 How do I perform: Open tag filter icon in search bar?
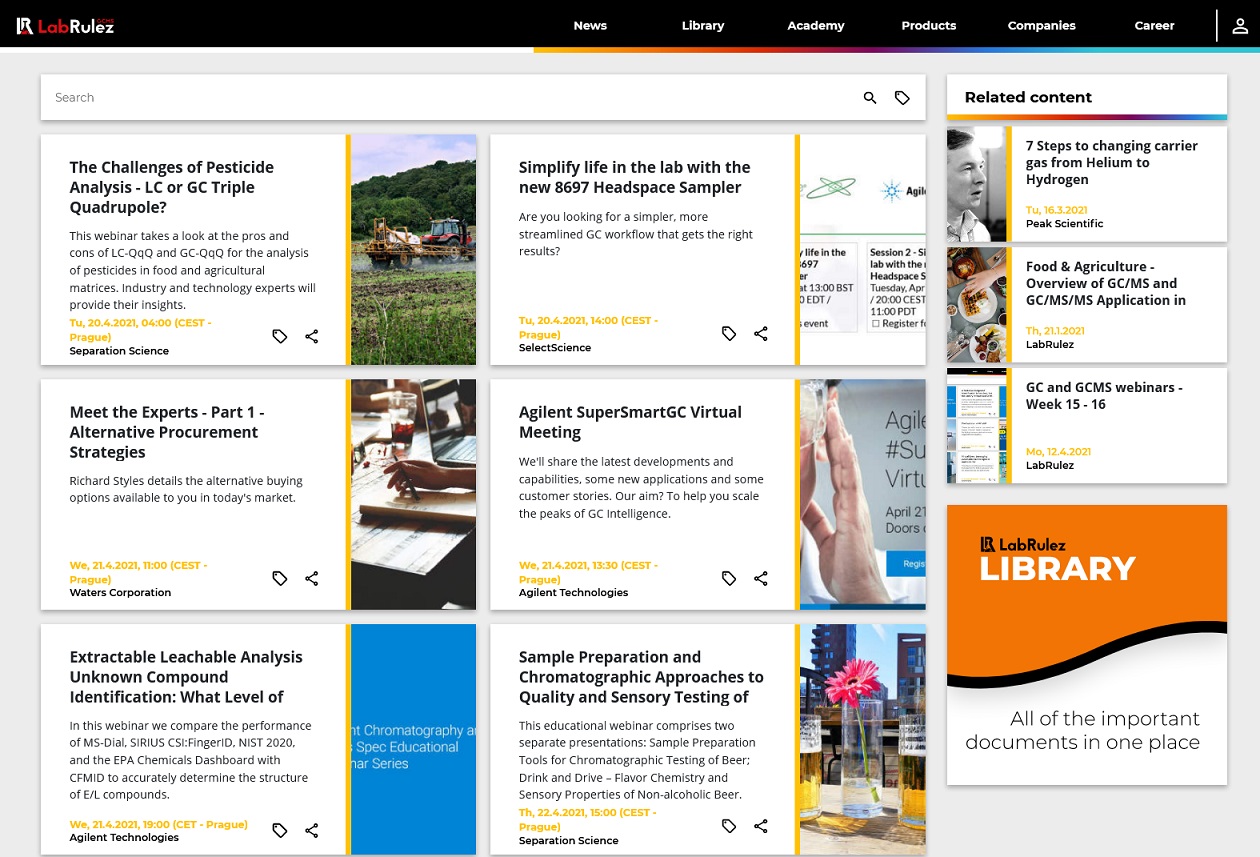pos(902,98)
